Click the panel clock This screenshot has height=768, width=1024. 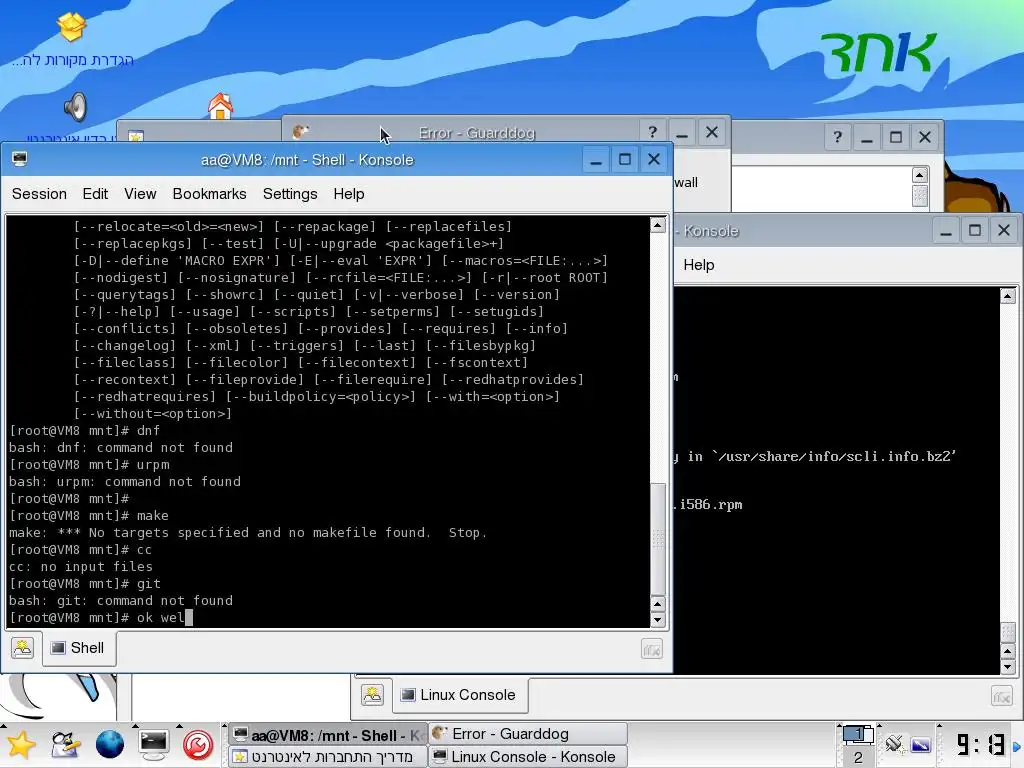tap(981, 744)
